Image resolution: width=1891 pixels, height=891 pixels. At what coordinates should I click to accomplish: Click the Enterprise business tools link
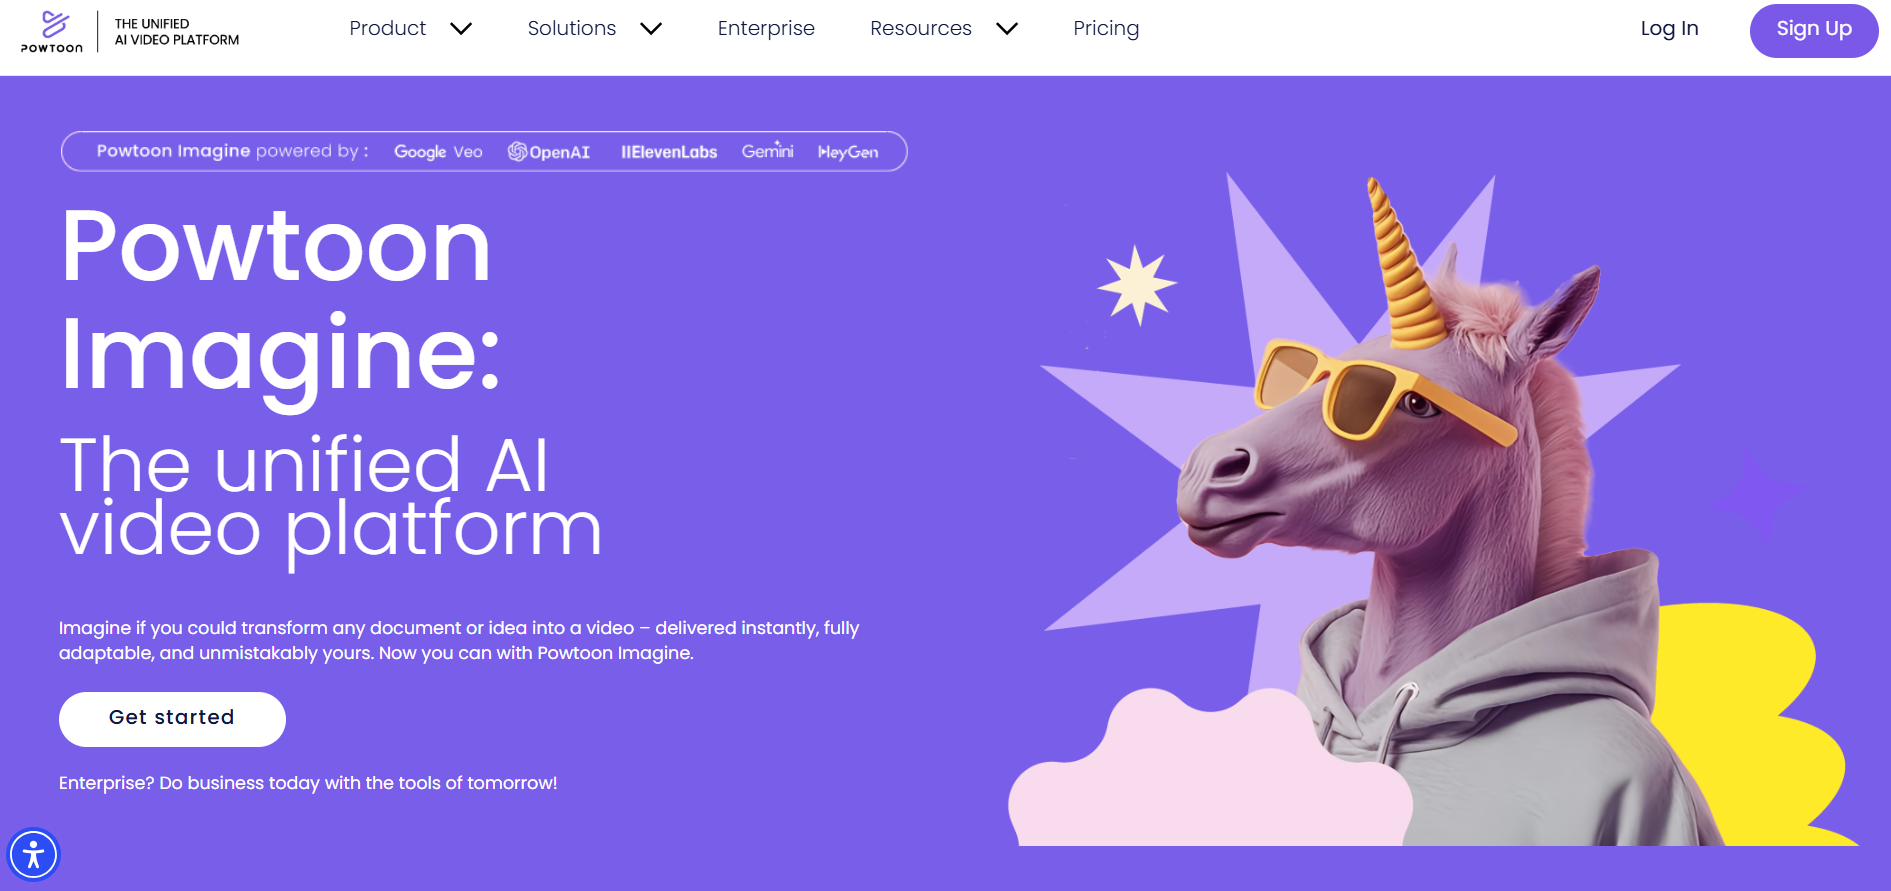click(308, 783)
